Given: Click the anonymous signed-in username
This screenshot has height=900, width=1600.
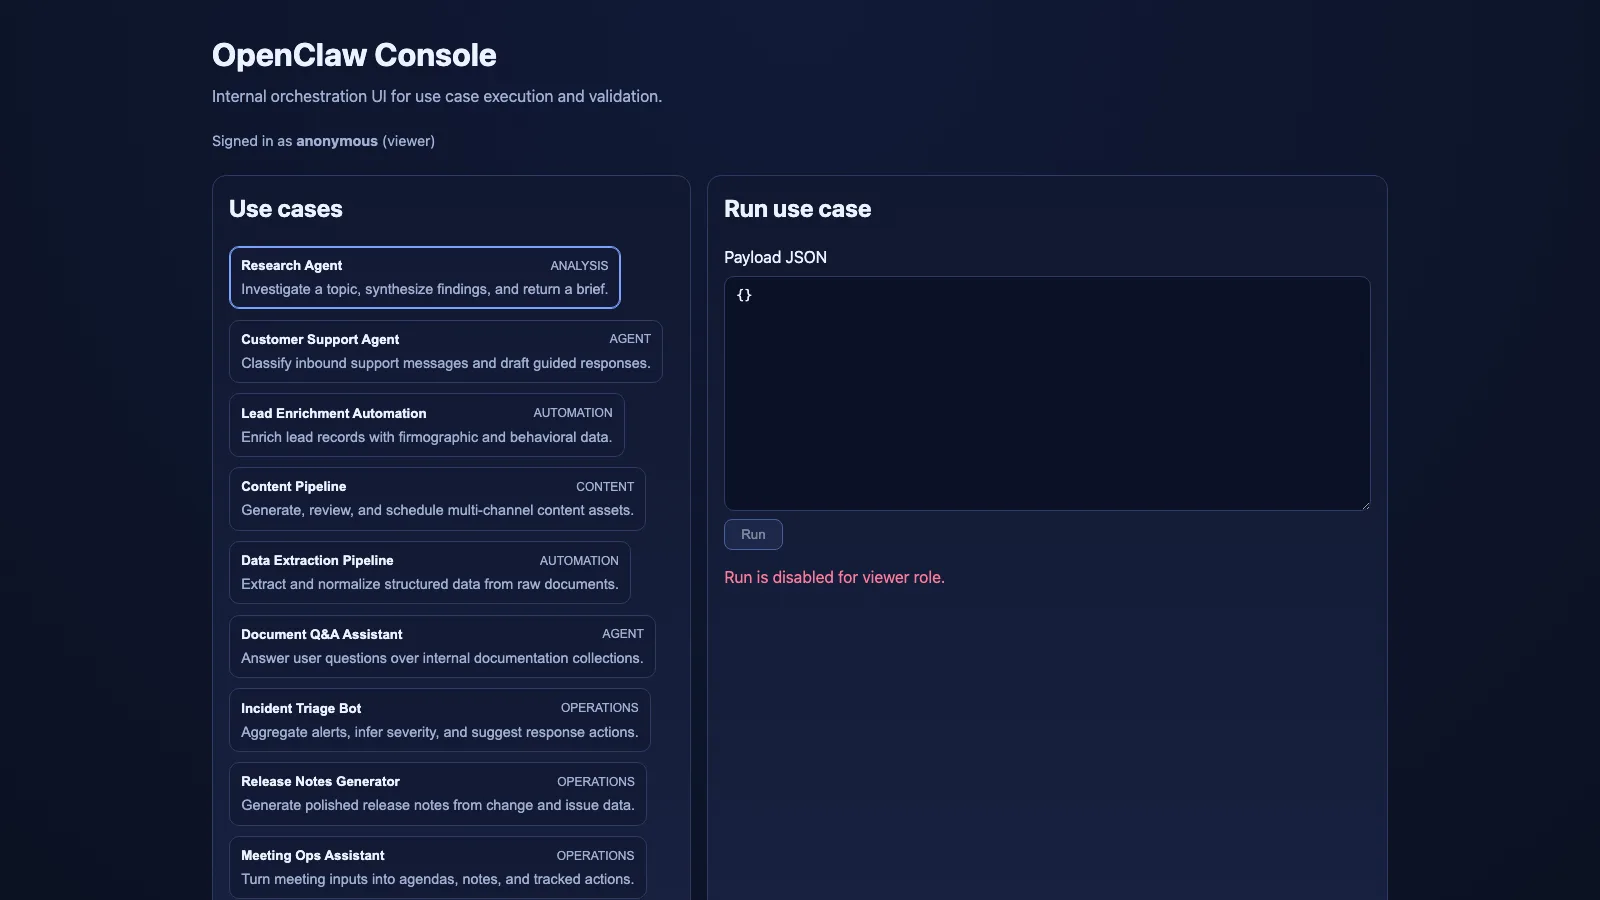Looking at the screenshot, I should coord(336,141).
